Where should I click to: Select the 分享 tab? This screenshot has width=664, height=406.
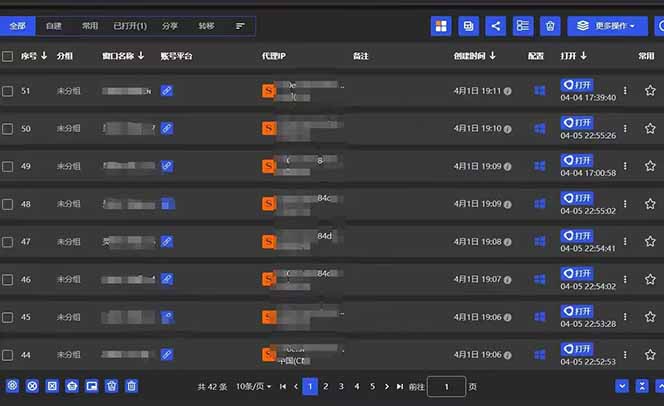[x=169, y=25]
